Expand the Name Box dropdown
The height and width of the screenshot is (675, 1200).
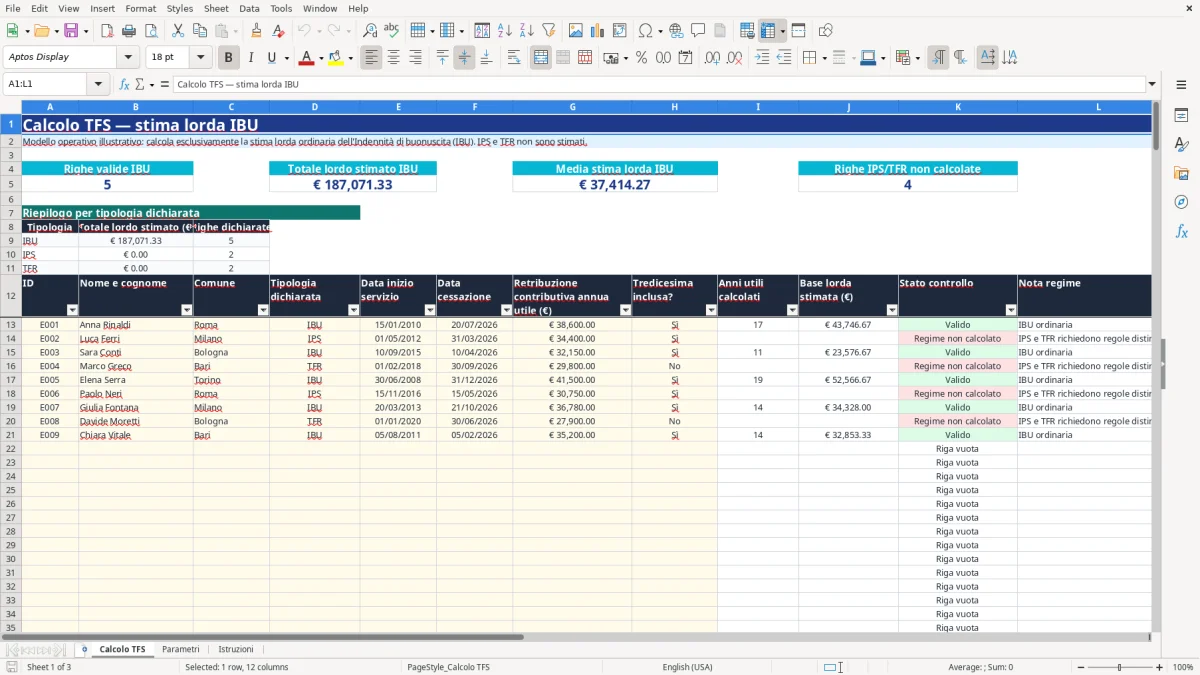(98, 84)
